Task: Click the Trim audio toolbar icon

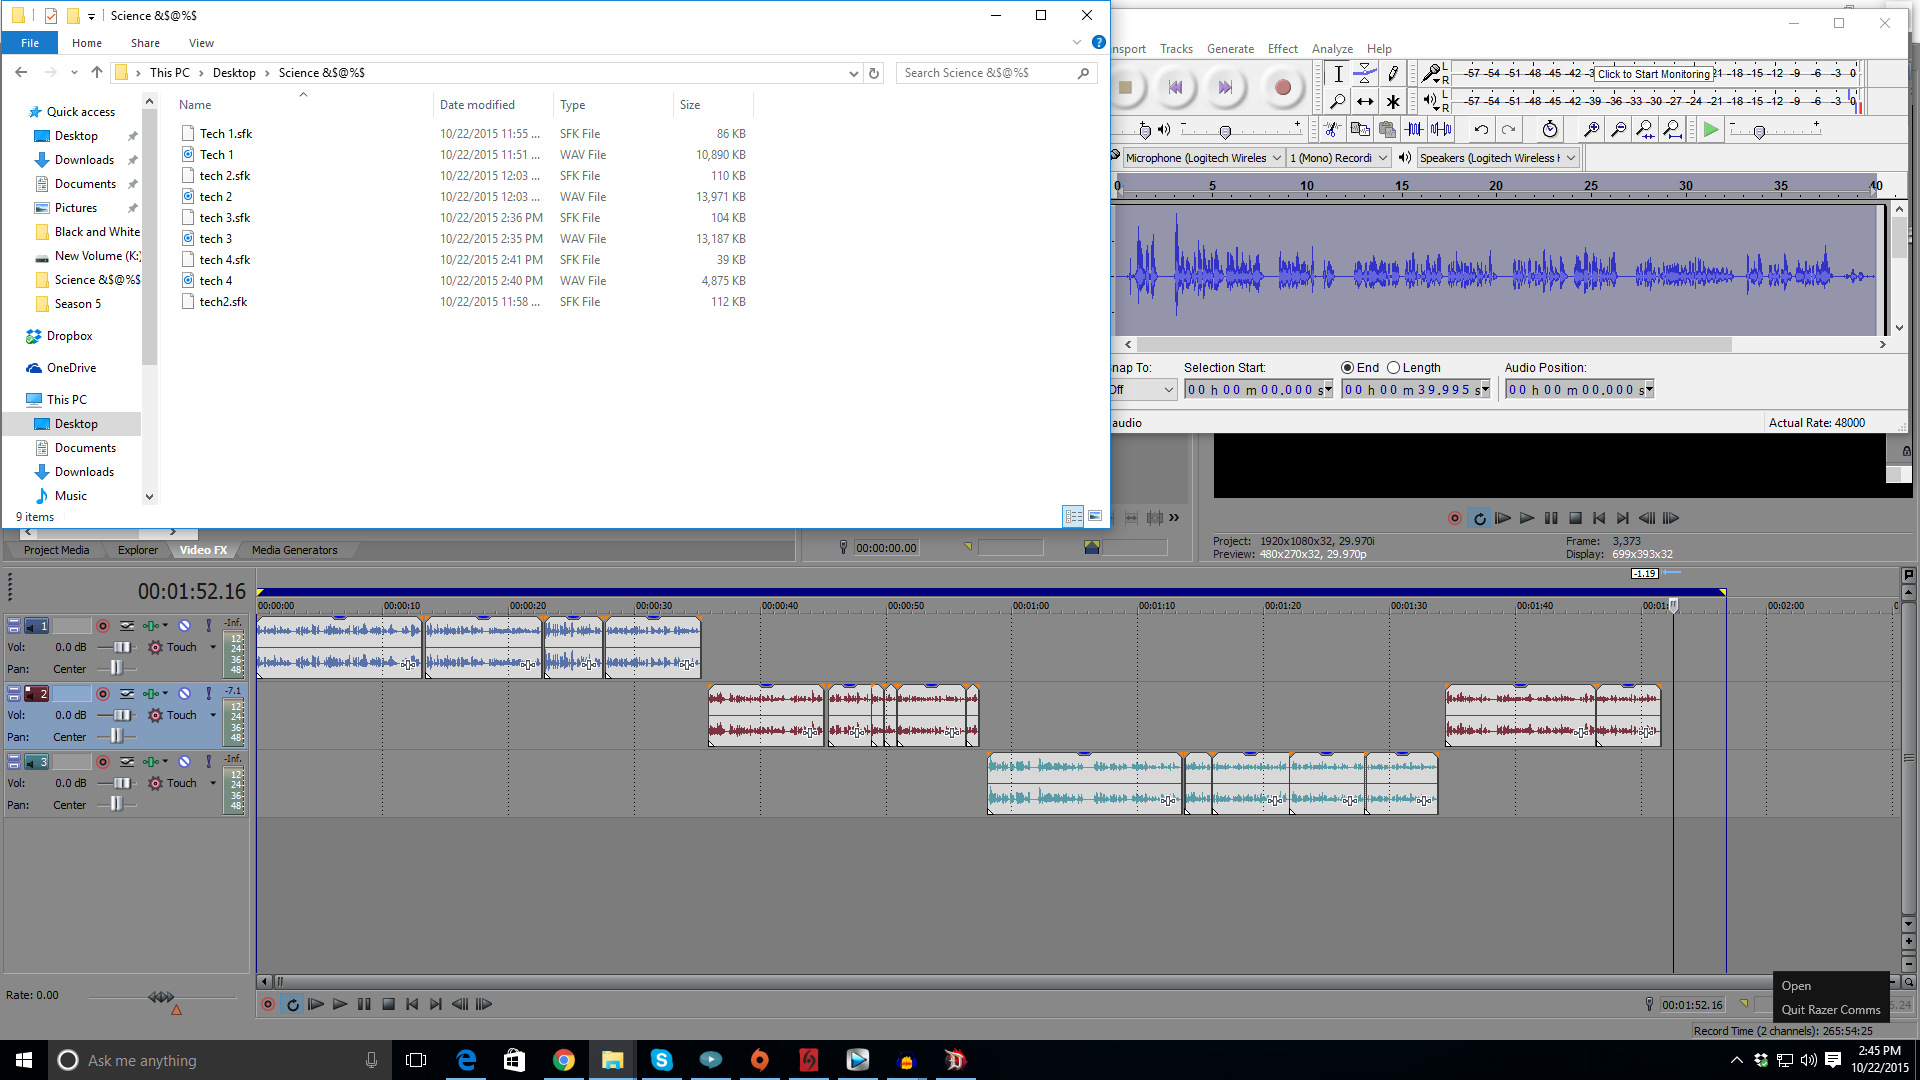Action: click(1414, 129)
